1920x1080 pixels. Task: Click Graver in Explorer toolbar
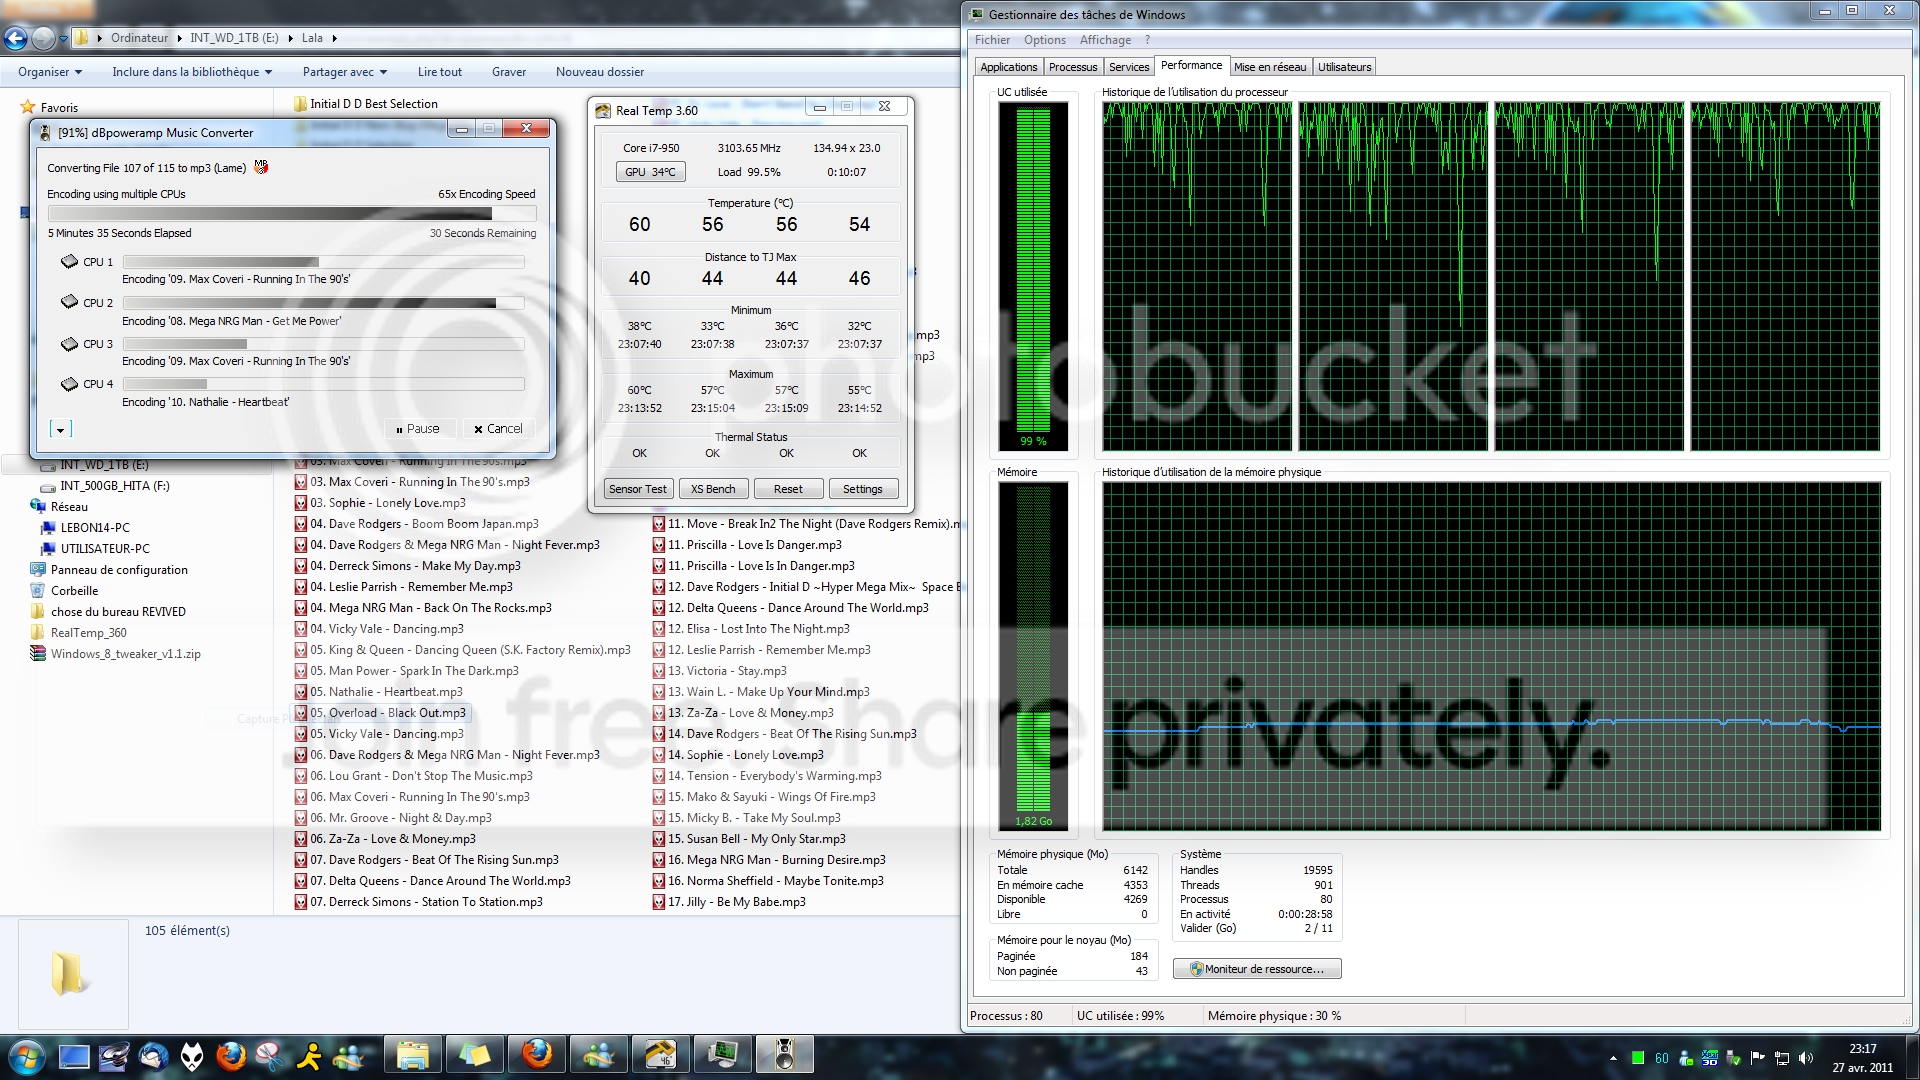pos(509,72)
